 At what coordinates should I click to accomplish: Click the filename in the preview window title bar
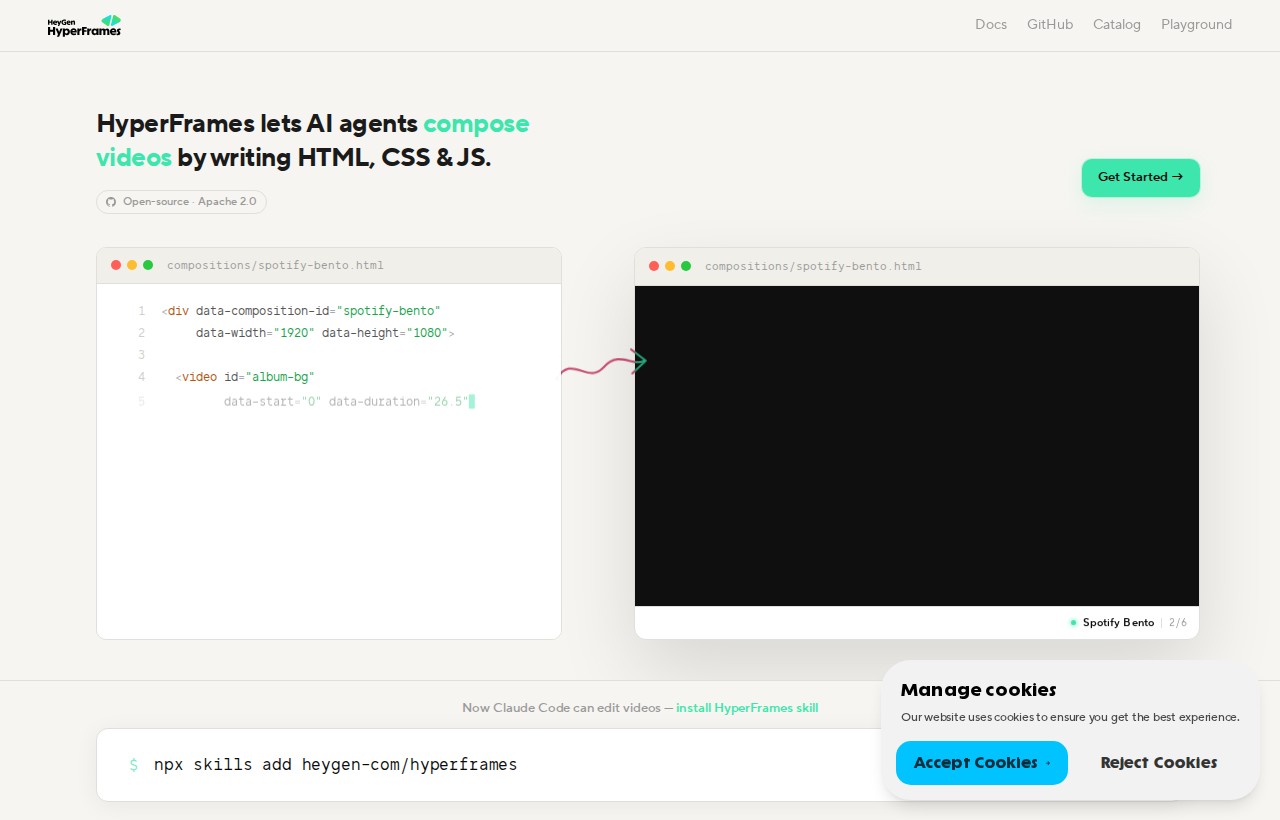pyautogui.click(x=813, y=266)
